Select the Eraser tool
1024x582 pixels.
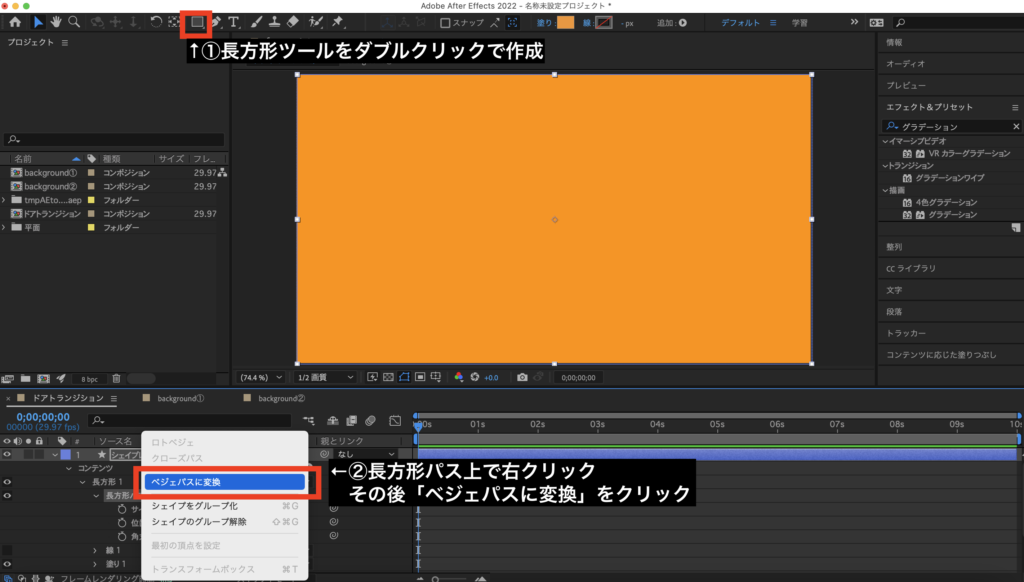tap(292, 21)
